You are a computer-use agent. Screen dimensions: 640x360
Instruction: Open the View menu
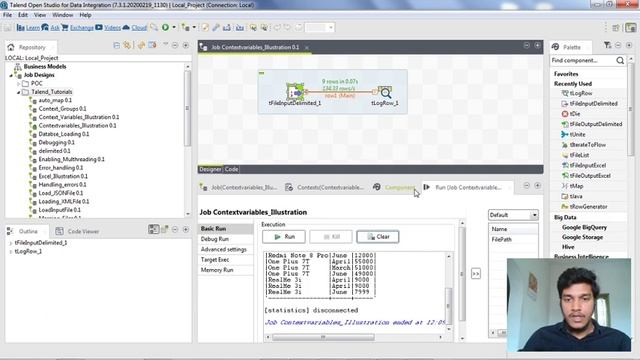coord(40,15)
